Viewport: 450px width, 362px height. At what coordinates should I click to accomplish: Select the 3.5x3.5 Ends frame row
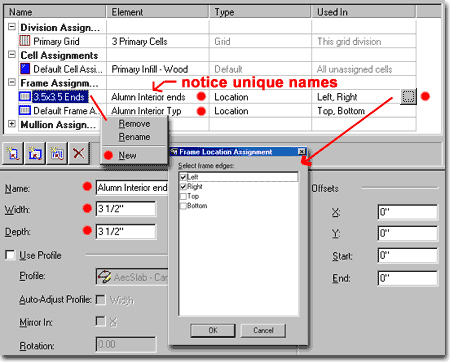[x=60, y=97]
